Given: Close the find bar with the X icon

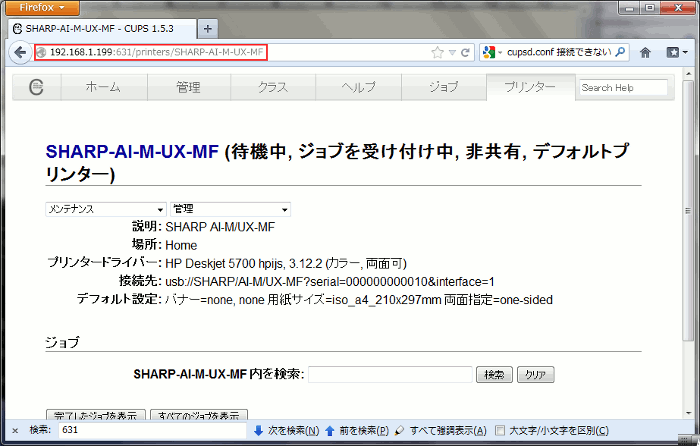Looking at the screenshot, I should 12,430.
